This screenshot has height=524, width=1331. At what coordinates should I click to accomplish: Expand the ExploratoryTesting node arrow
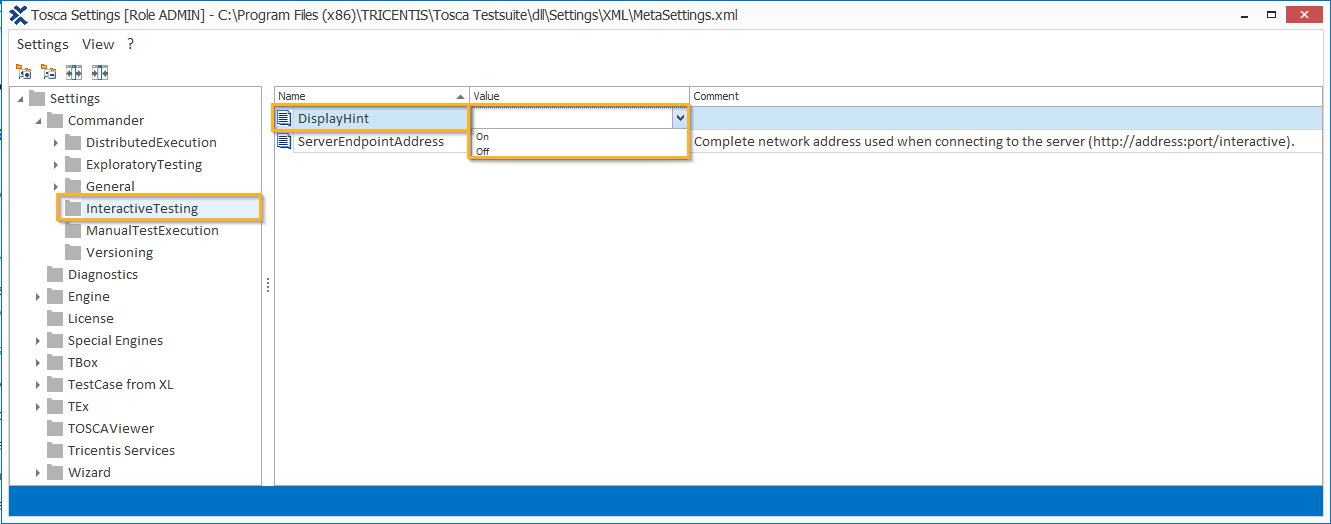pos(56,164)
